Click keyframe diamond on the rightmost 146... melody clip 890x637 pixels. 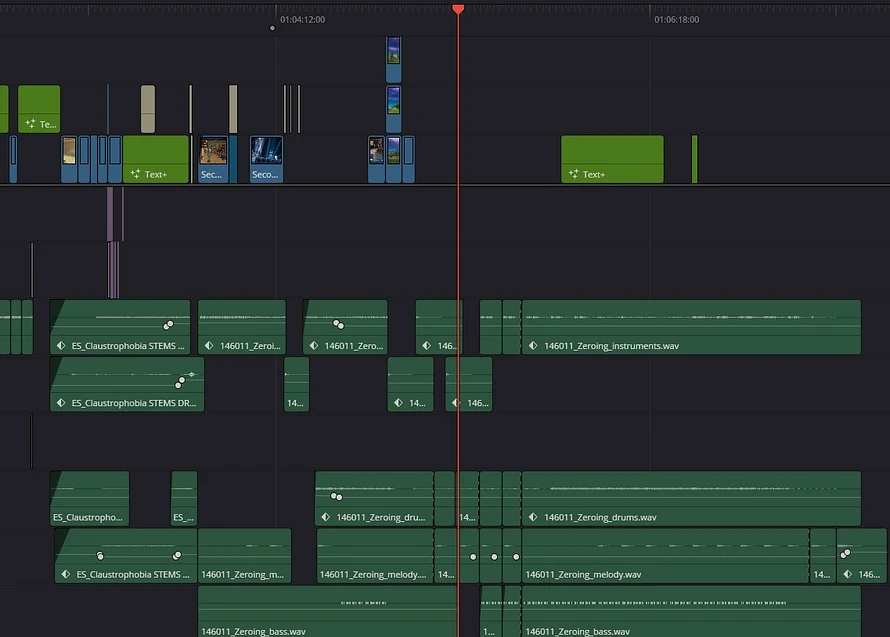[847, 574]
